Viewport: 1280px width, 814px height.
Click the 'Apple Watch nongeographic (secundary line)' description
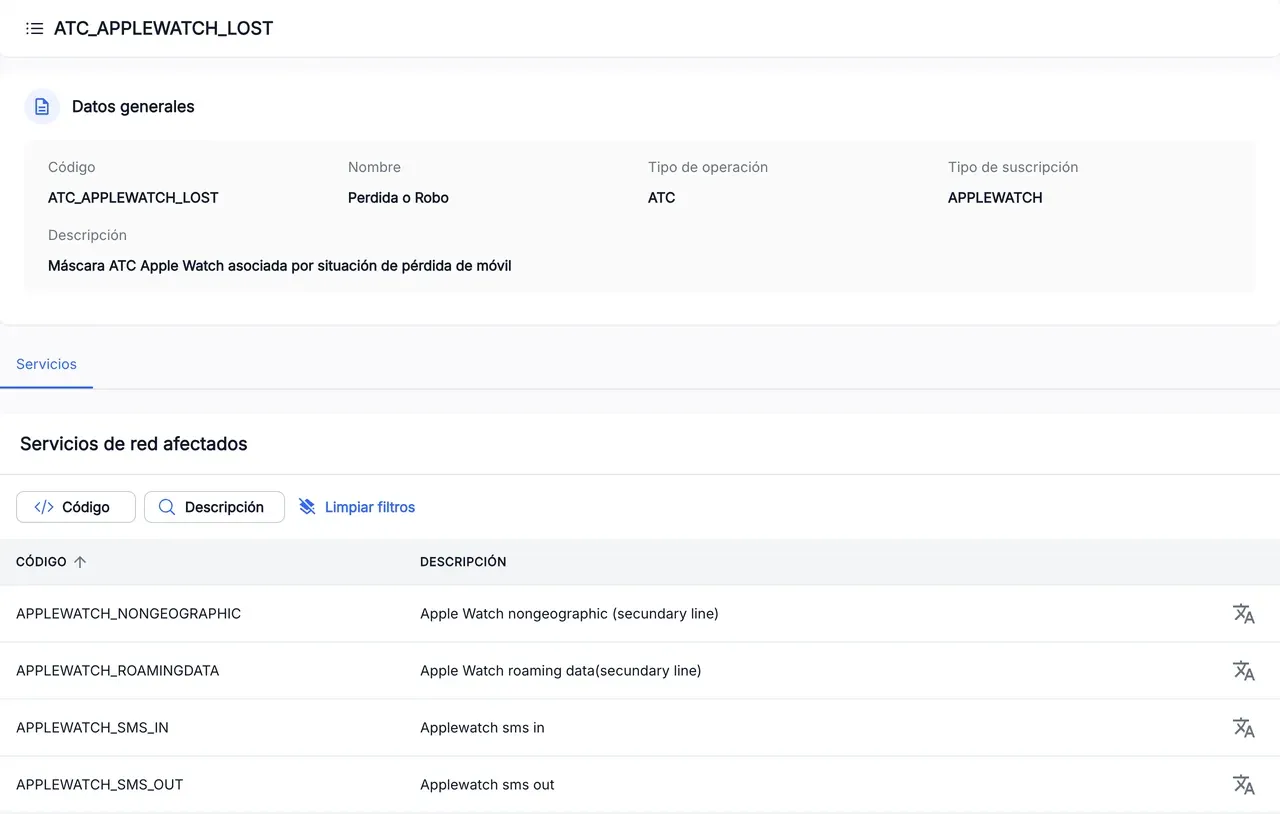(569, 614)
